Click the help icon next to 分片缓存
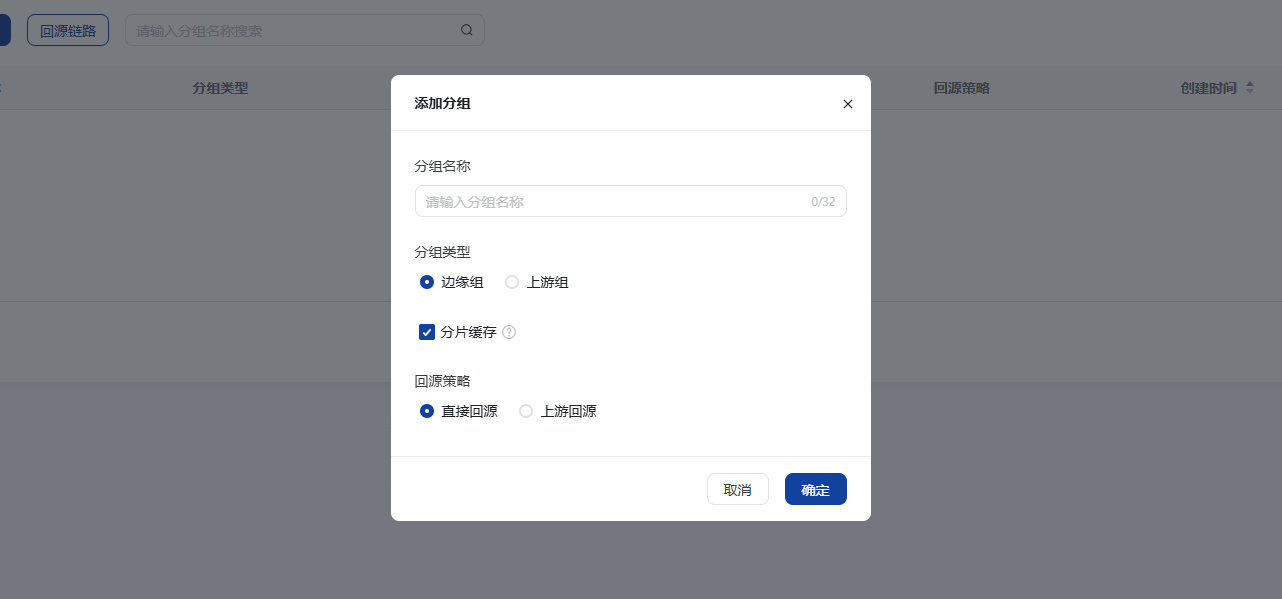The width and height of the screenshot is (1282, 599). pos(509,331)
